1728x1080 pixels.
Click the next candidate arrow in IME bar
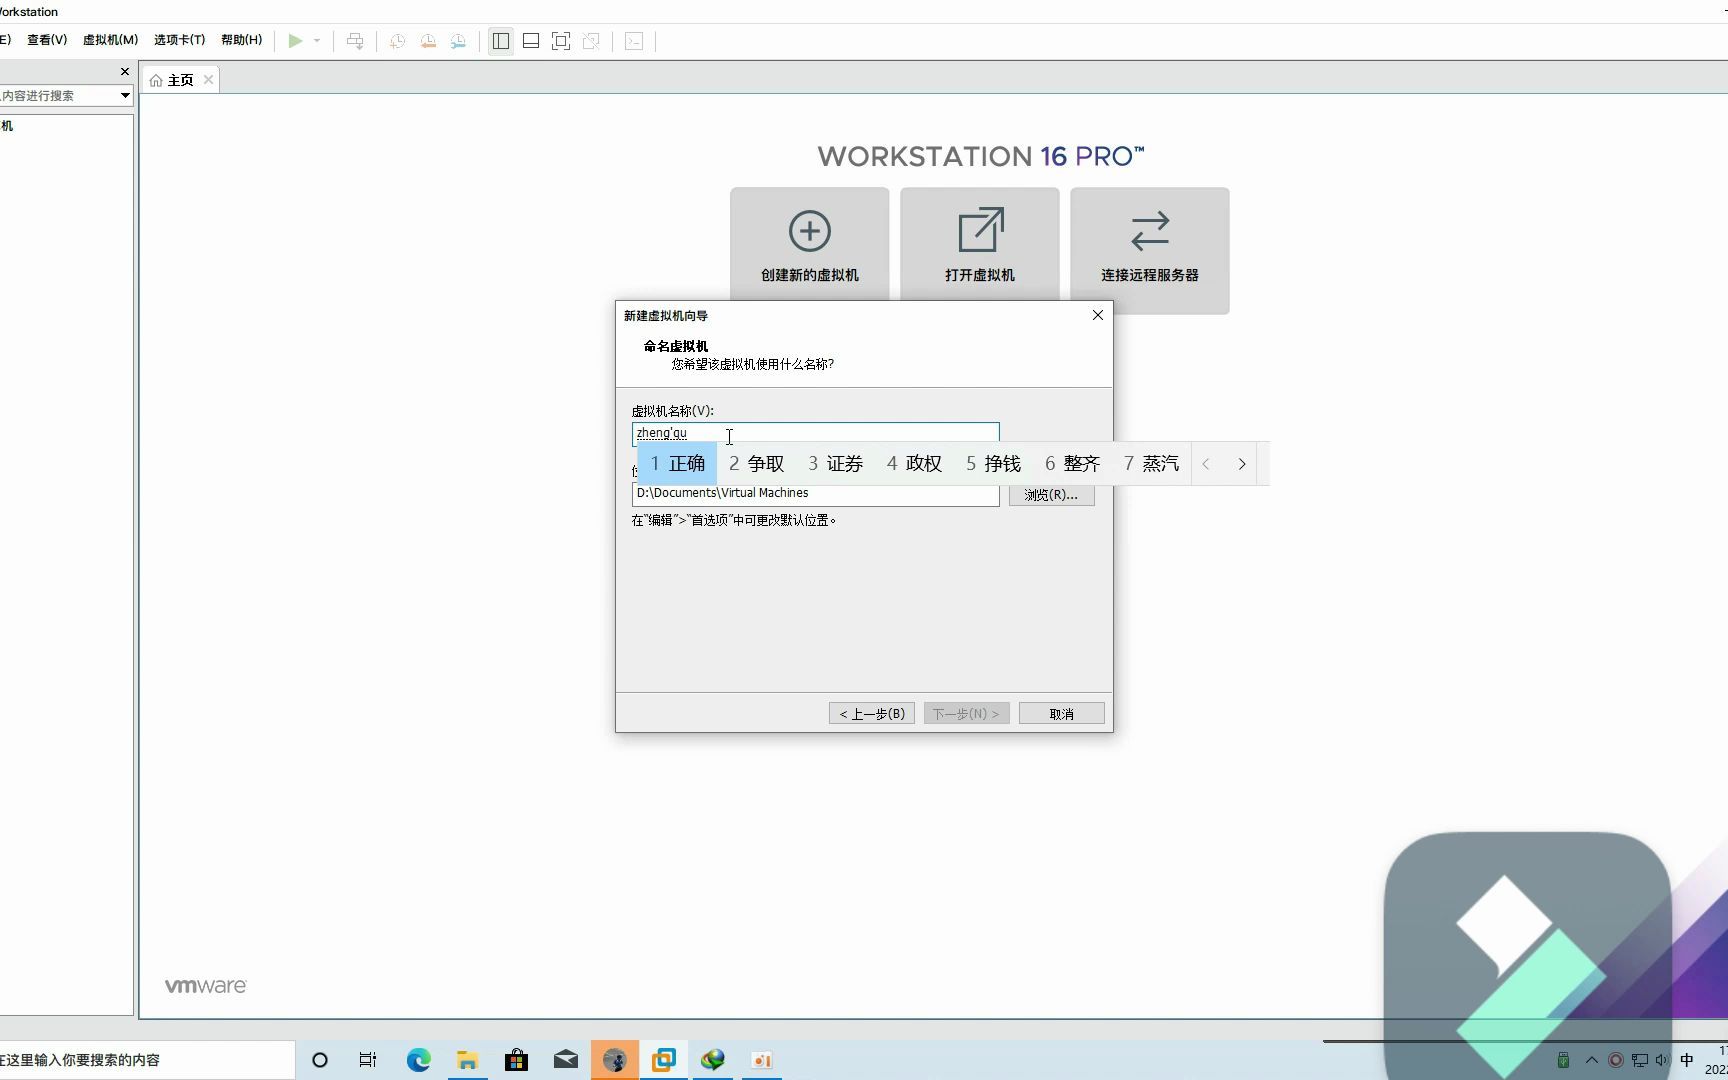click(x=1241, y=463)
